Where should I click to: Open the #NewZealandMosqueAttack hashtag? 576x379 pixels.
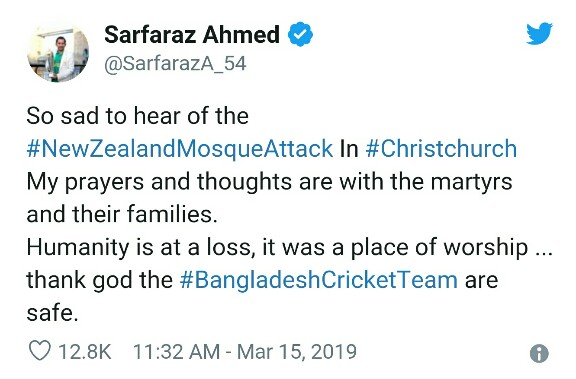pyautogui.click(x=180, y=149)
